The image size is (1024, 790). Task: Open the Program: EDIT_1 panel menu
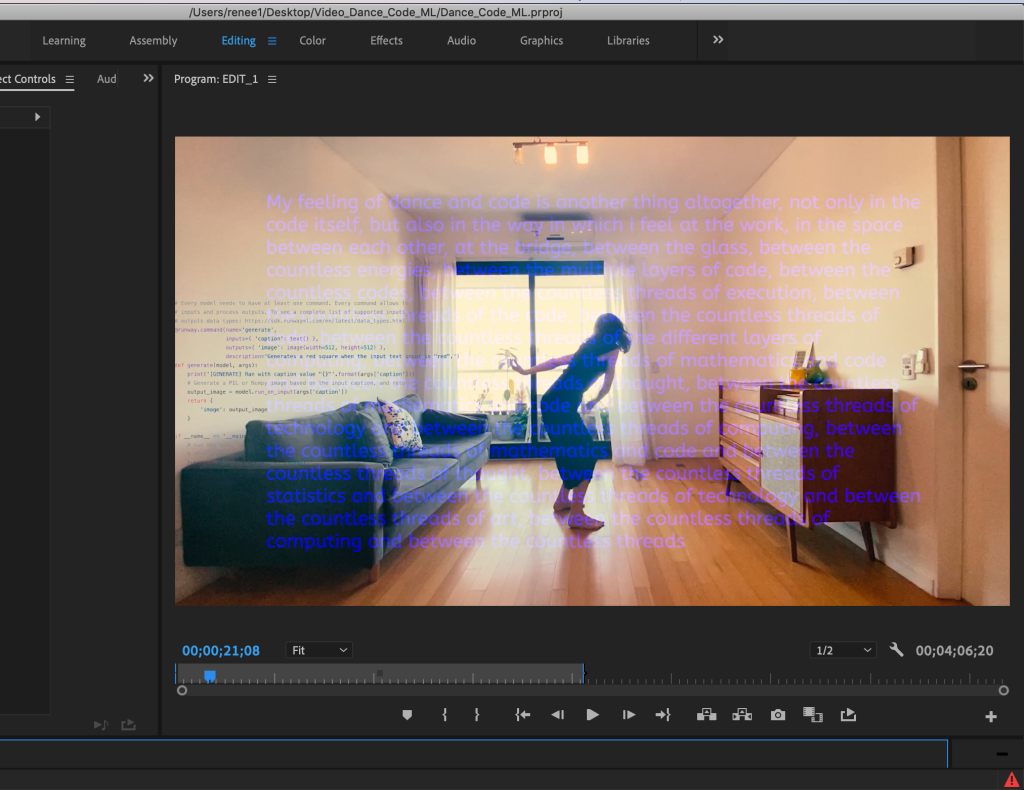(272, 80)
